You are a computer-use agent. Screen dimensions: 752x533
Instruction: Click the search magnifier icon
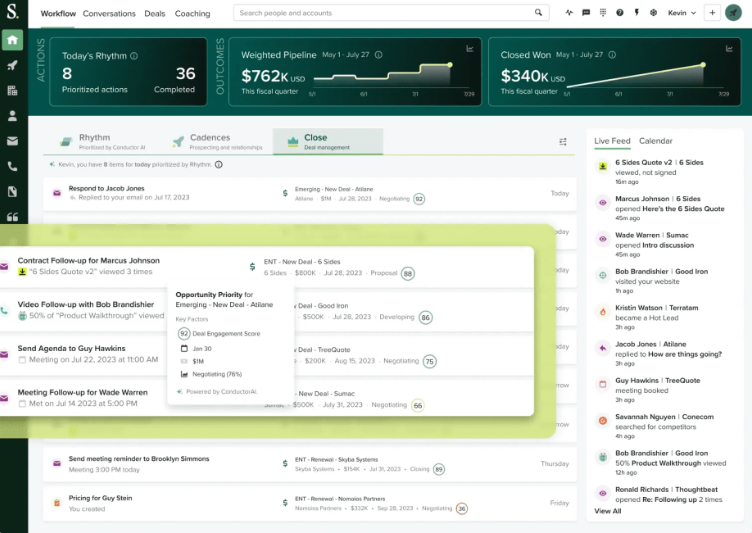click(x=538, y=13)
